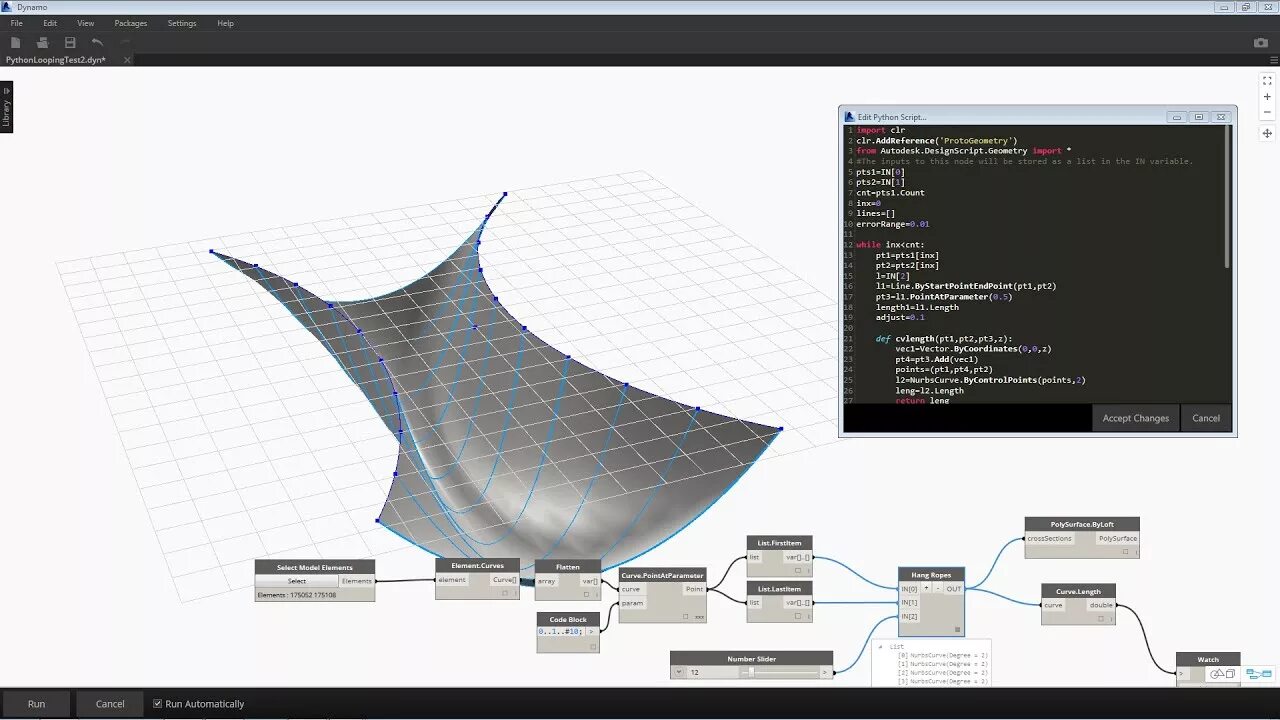The width and height of the screenshot is (1280, 720).
Task: Open the View menu
Action: coord(86,23)
